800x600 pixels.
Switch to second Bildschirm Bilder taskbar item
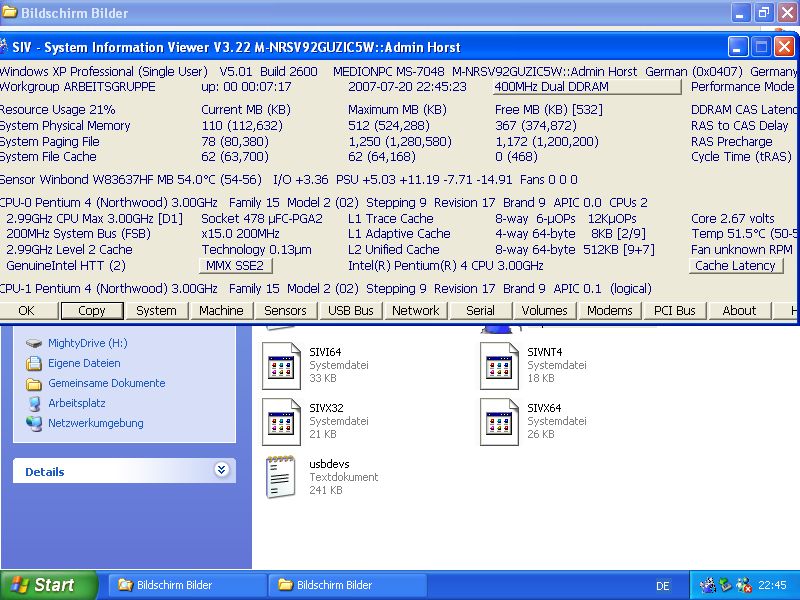click(348, 585)
